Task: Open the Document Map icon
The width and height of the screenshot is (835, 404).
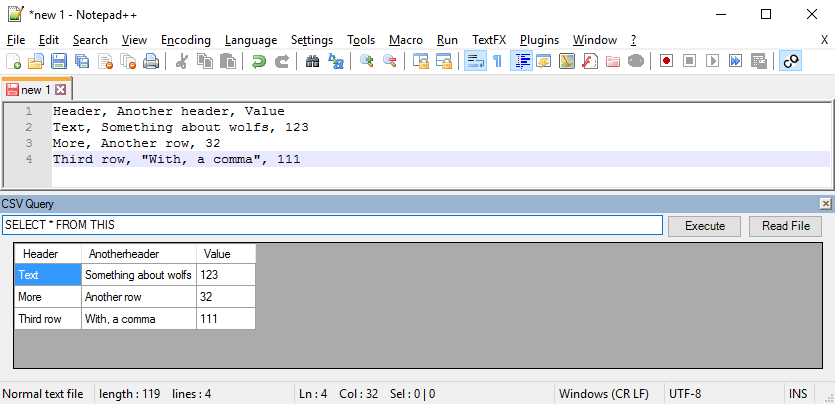Action: pyautogui.click(x=567, y=61)
